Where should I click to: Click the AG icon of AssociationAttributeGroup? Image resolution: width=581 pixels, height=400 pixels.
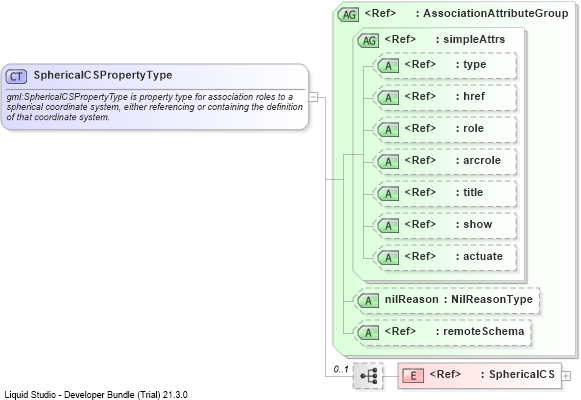348,14
